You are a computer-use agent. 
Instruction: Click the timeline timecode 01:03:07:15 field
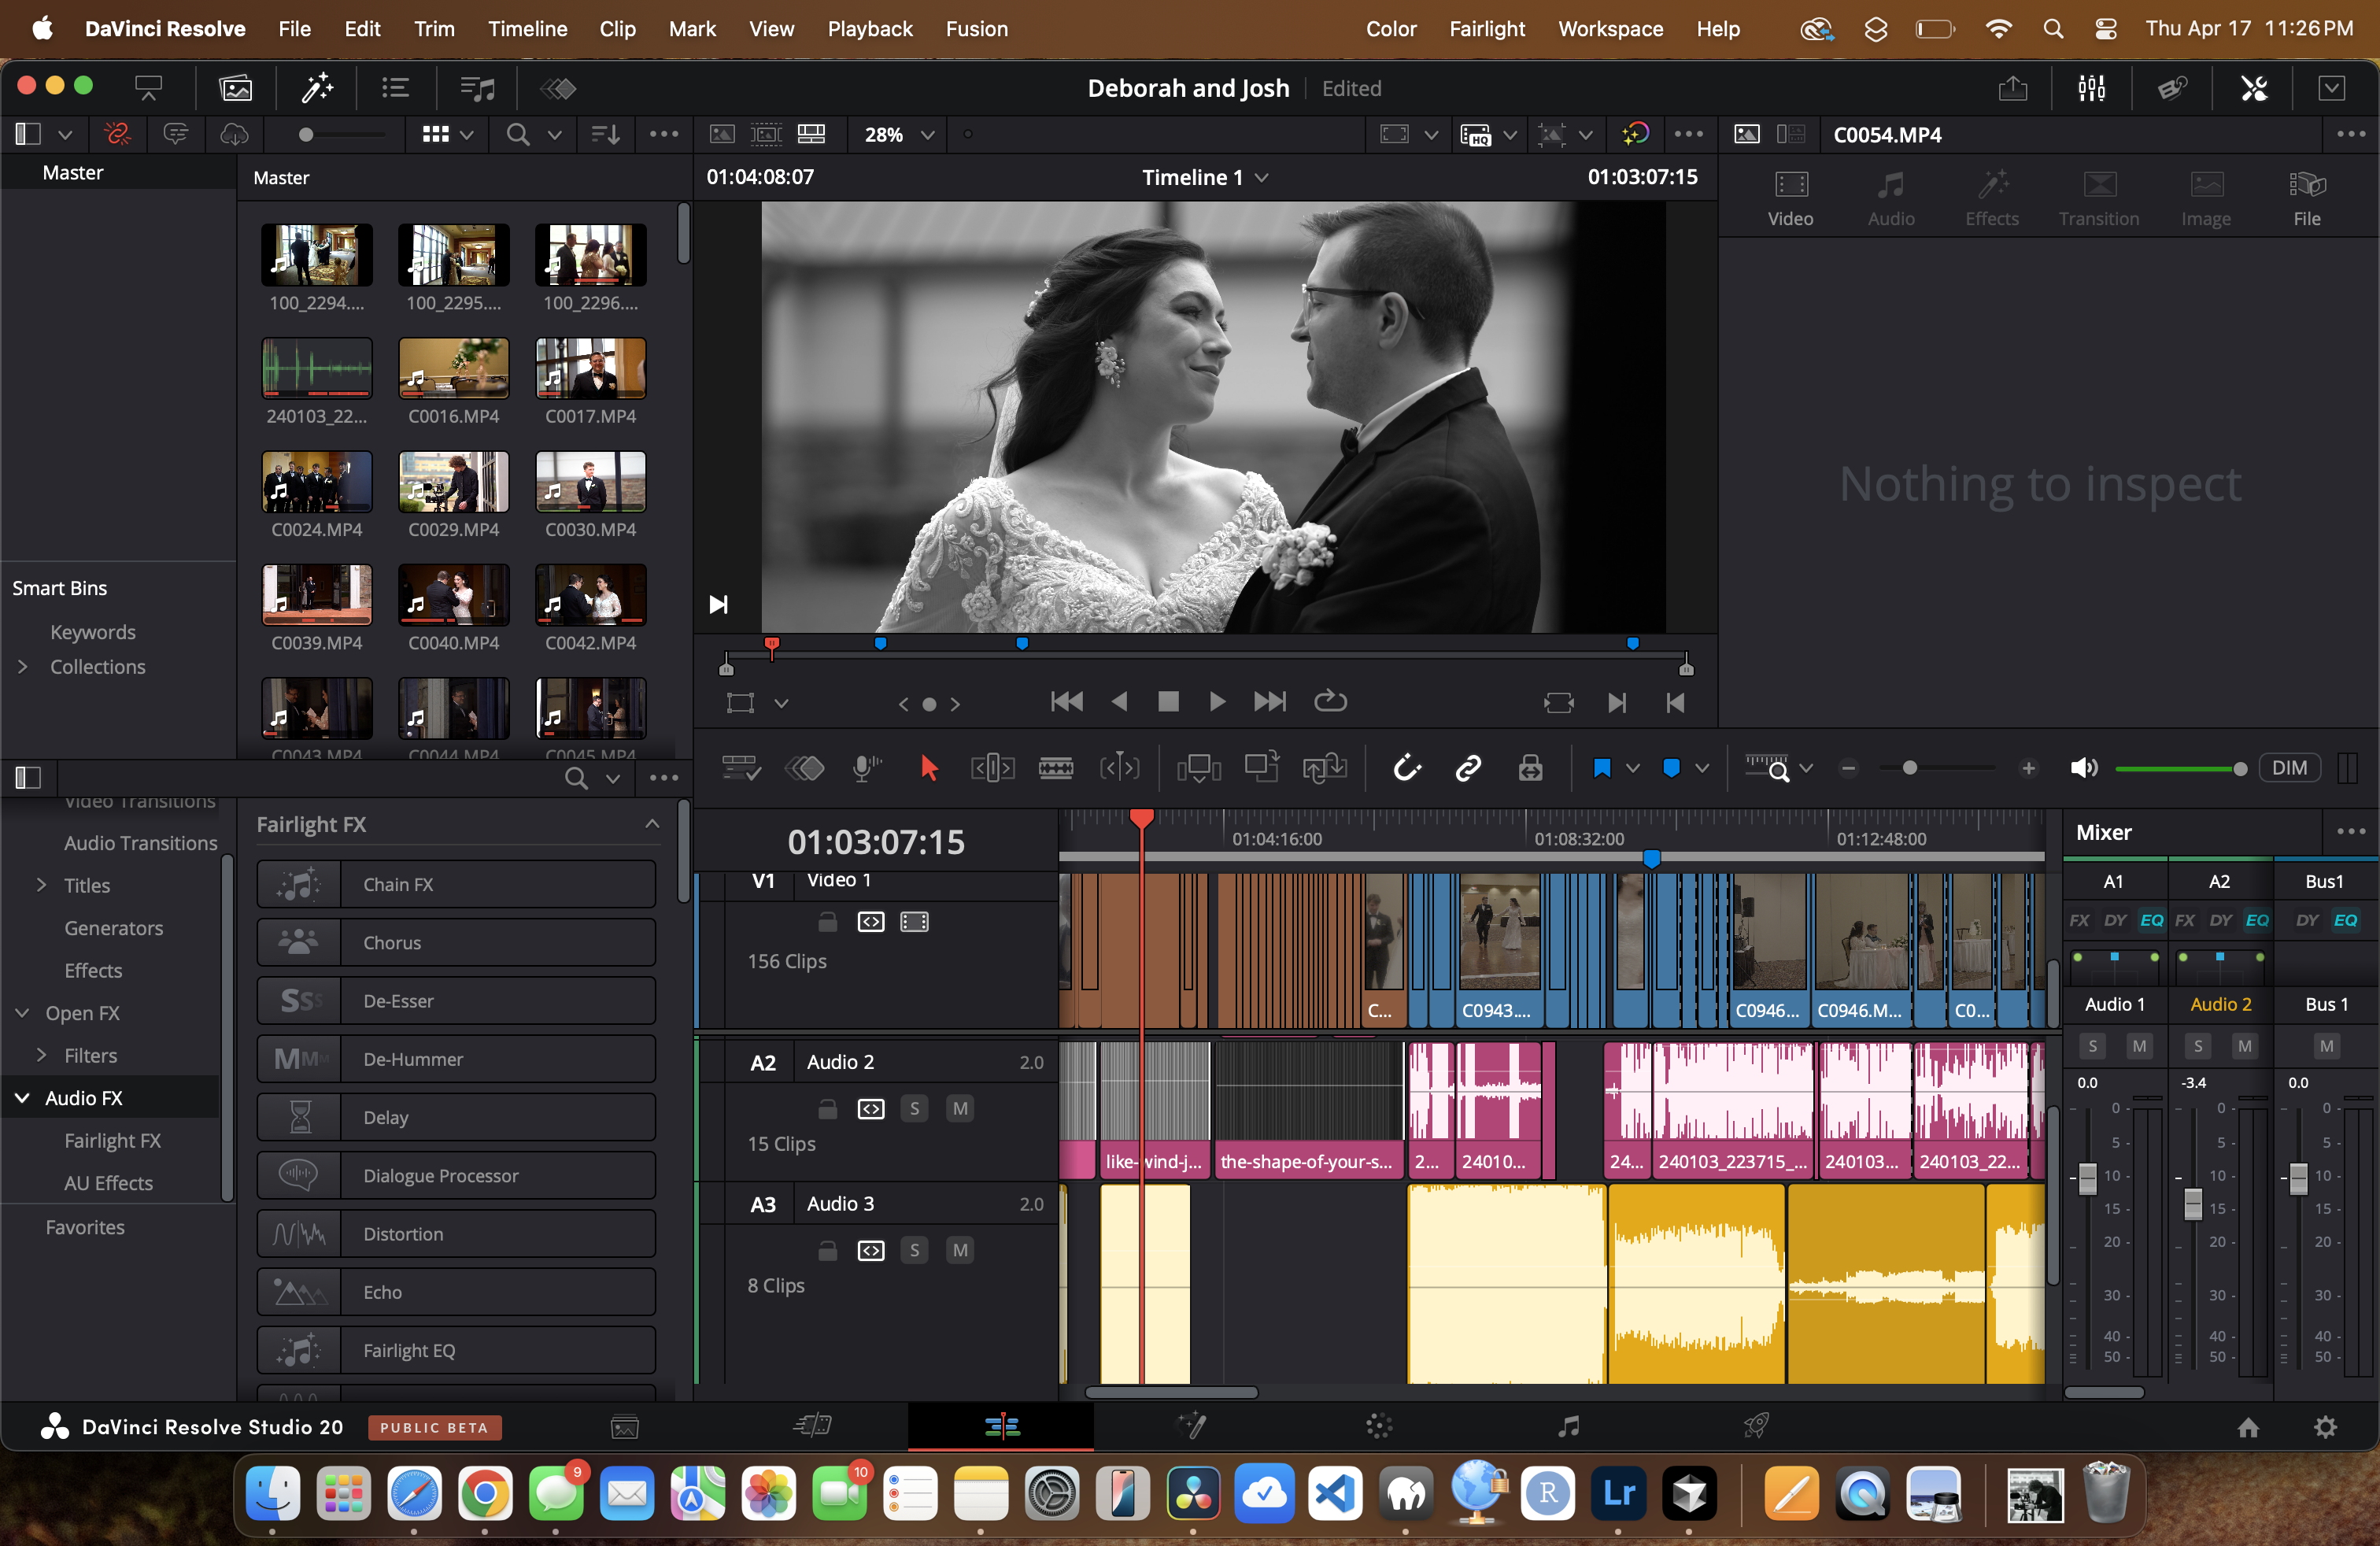click(875, 842)
